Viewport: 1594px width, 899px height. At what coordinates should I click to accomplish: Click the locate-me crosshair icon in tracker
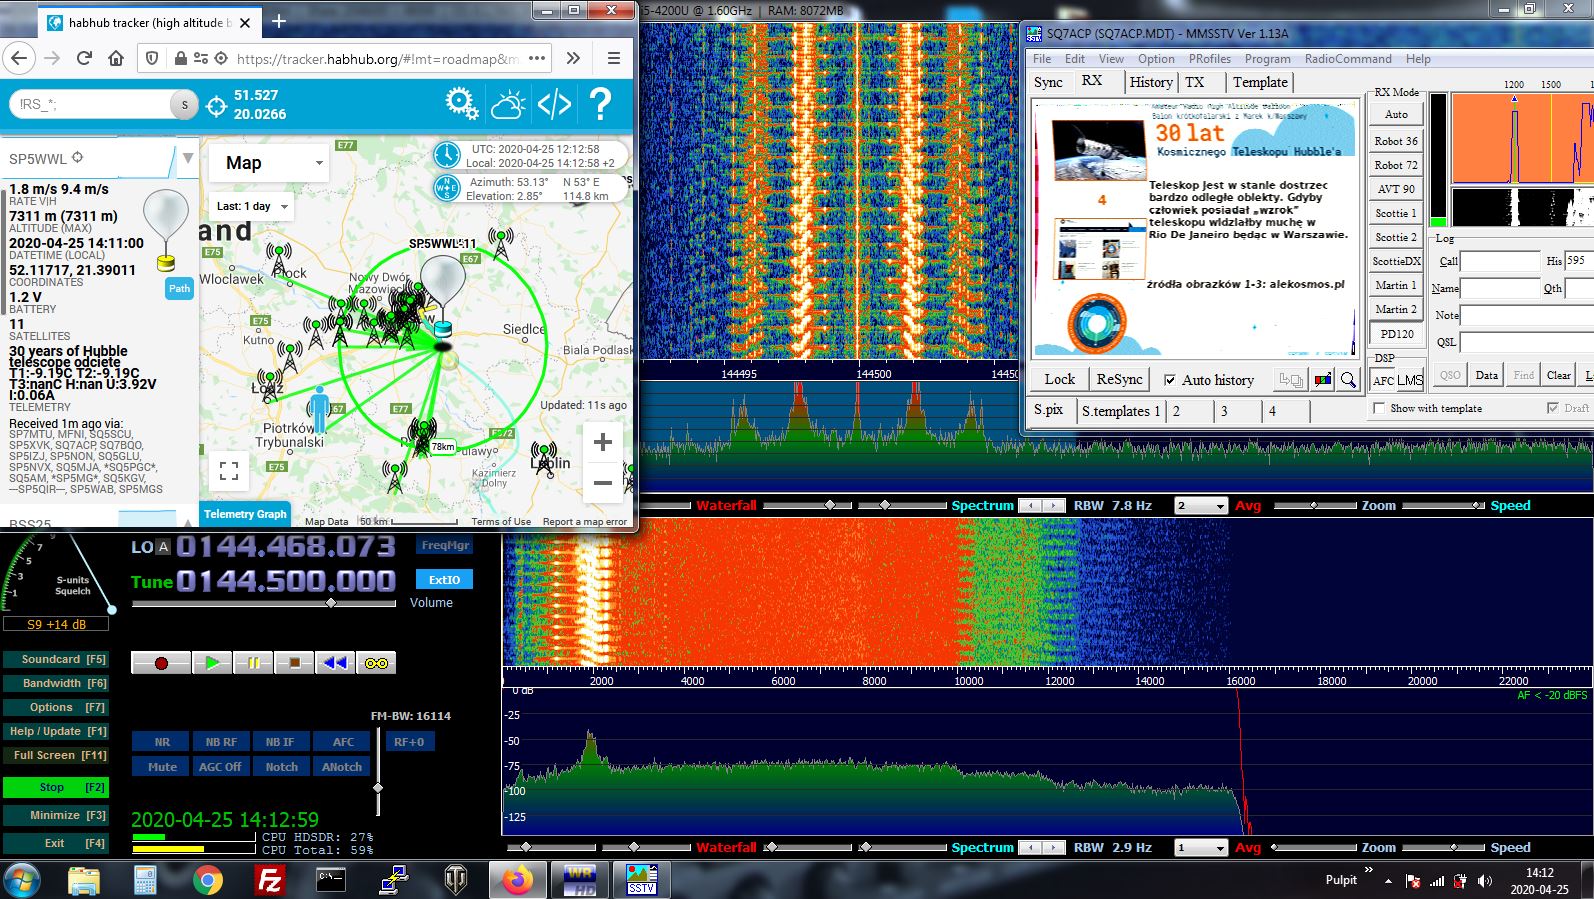pos(216,105)
